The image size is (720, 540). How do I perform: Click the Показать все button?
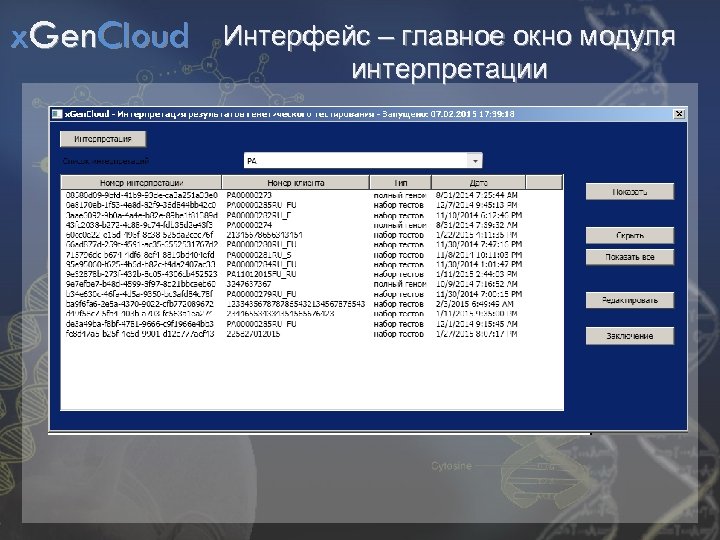coord(630,257)
